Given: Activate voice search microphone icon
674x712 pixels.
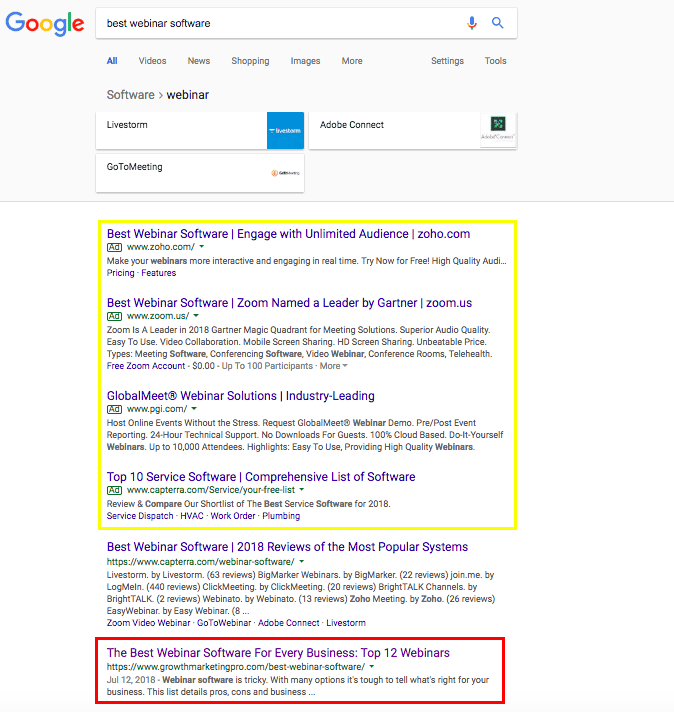Looking at the screenshot, I should [472, 23].
